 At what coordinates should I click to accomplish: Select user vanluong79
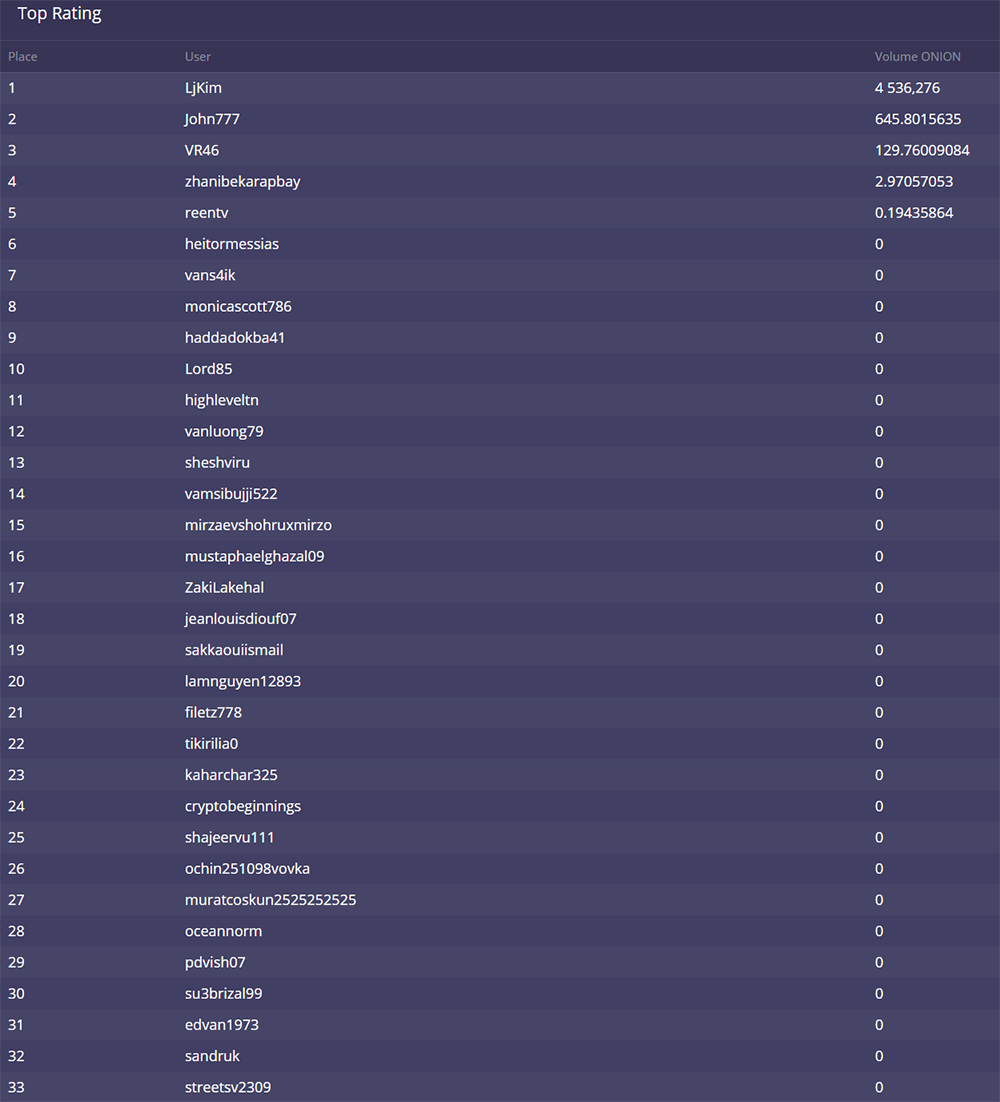point(224,432)
